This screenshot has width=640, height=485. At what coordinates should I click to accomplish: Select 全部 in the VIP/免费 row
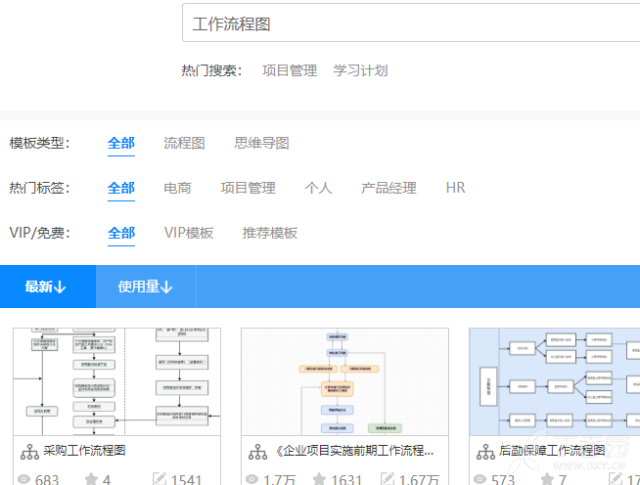click(121, 233)
